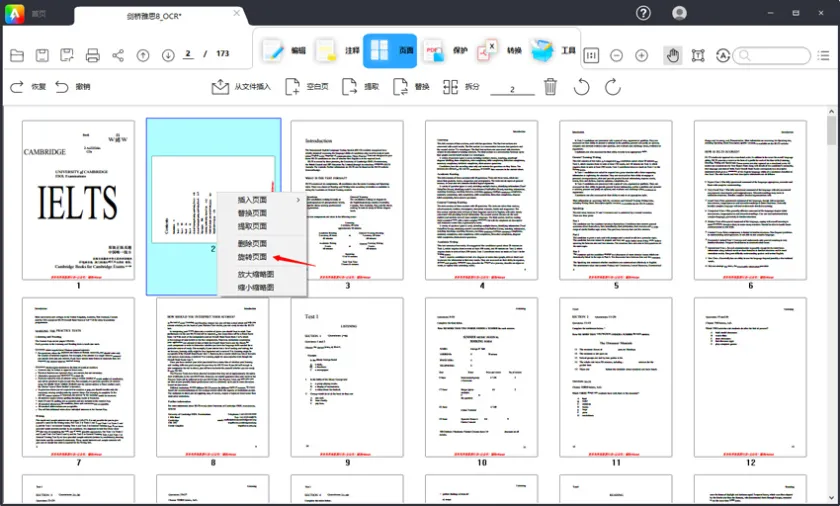Screen dimensions: 840x506
Task: Click the 从文件插入 button
Action: (241, 87)
